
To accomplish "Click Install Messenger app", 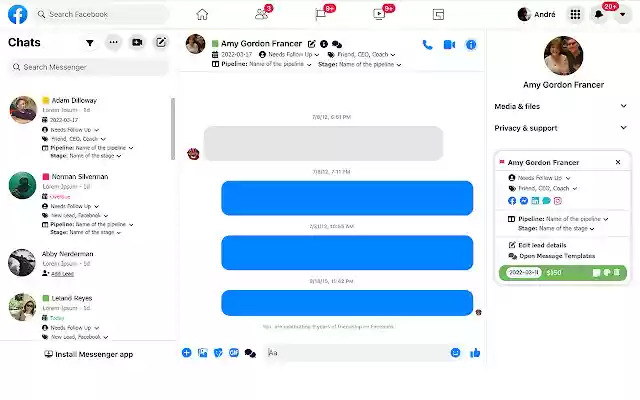I will [89, 354].
